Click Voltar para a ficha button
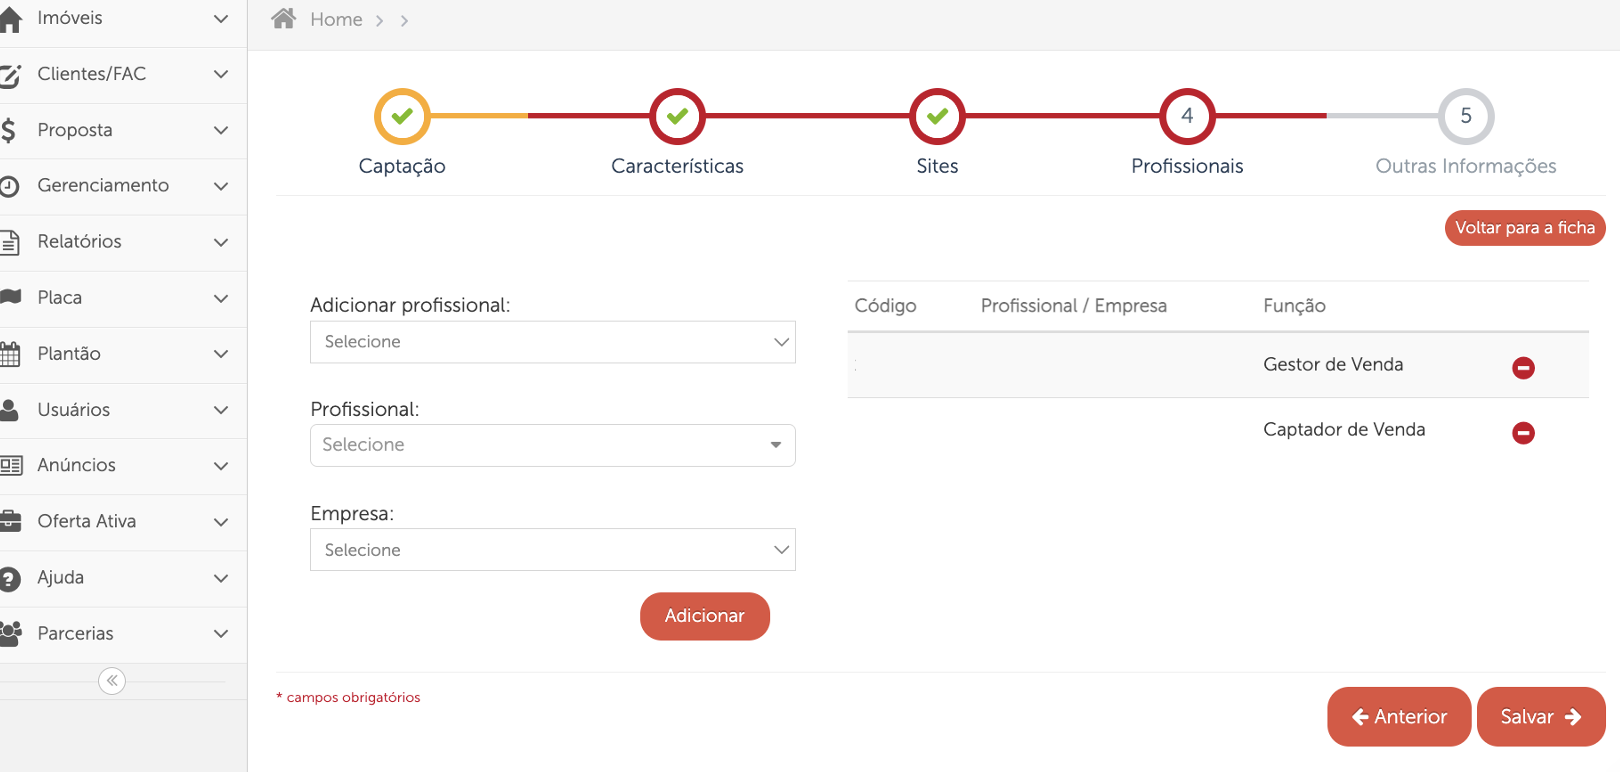This screenshot has height=772, width=1620. point(1524,228)
